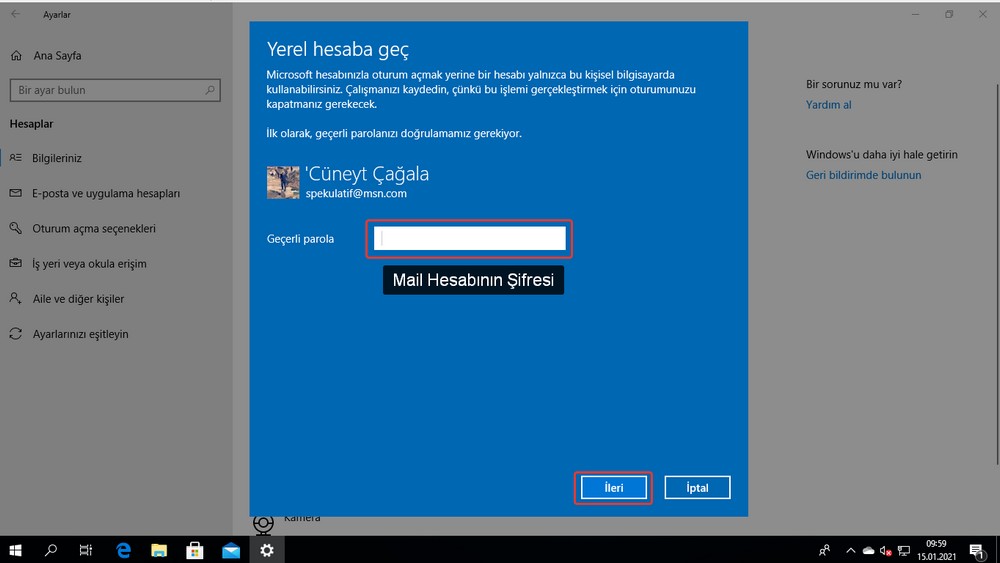Open Oturum açma seçenekleri settings page
Viewport: 1000px width, 563px height.
tap(93, 228)
